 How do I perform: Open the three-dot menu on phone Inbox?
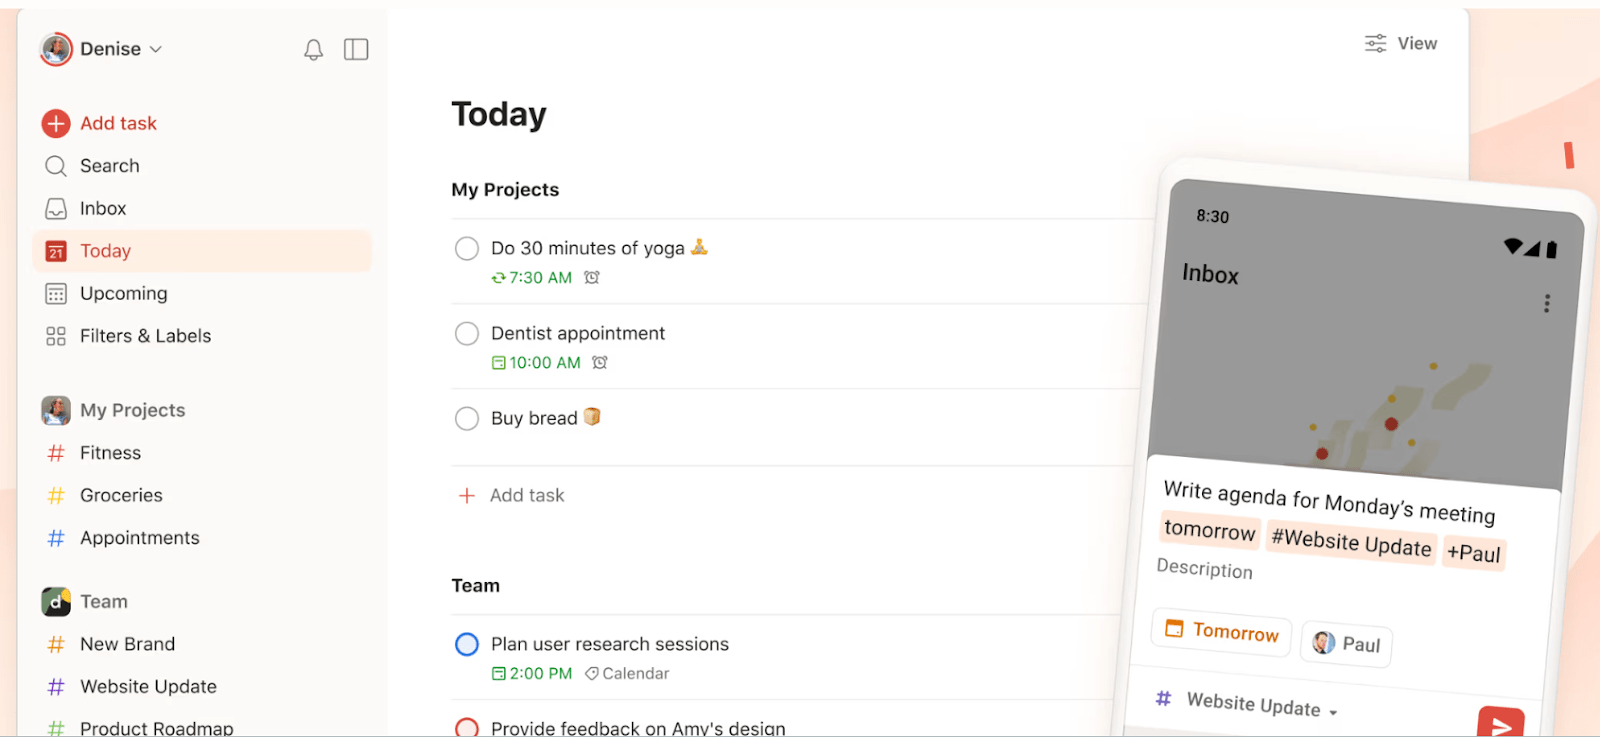tap(1546, 303)
